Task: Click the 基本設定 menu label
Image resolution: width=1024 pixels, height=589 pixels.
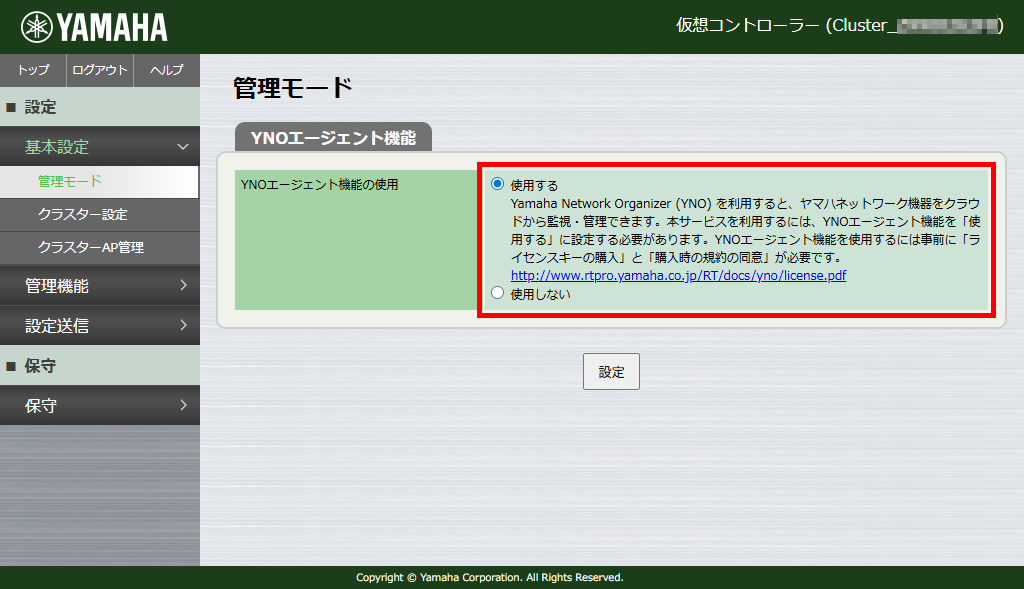Action: 57,147
